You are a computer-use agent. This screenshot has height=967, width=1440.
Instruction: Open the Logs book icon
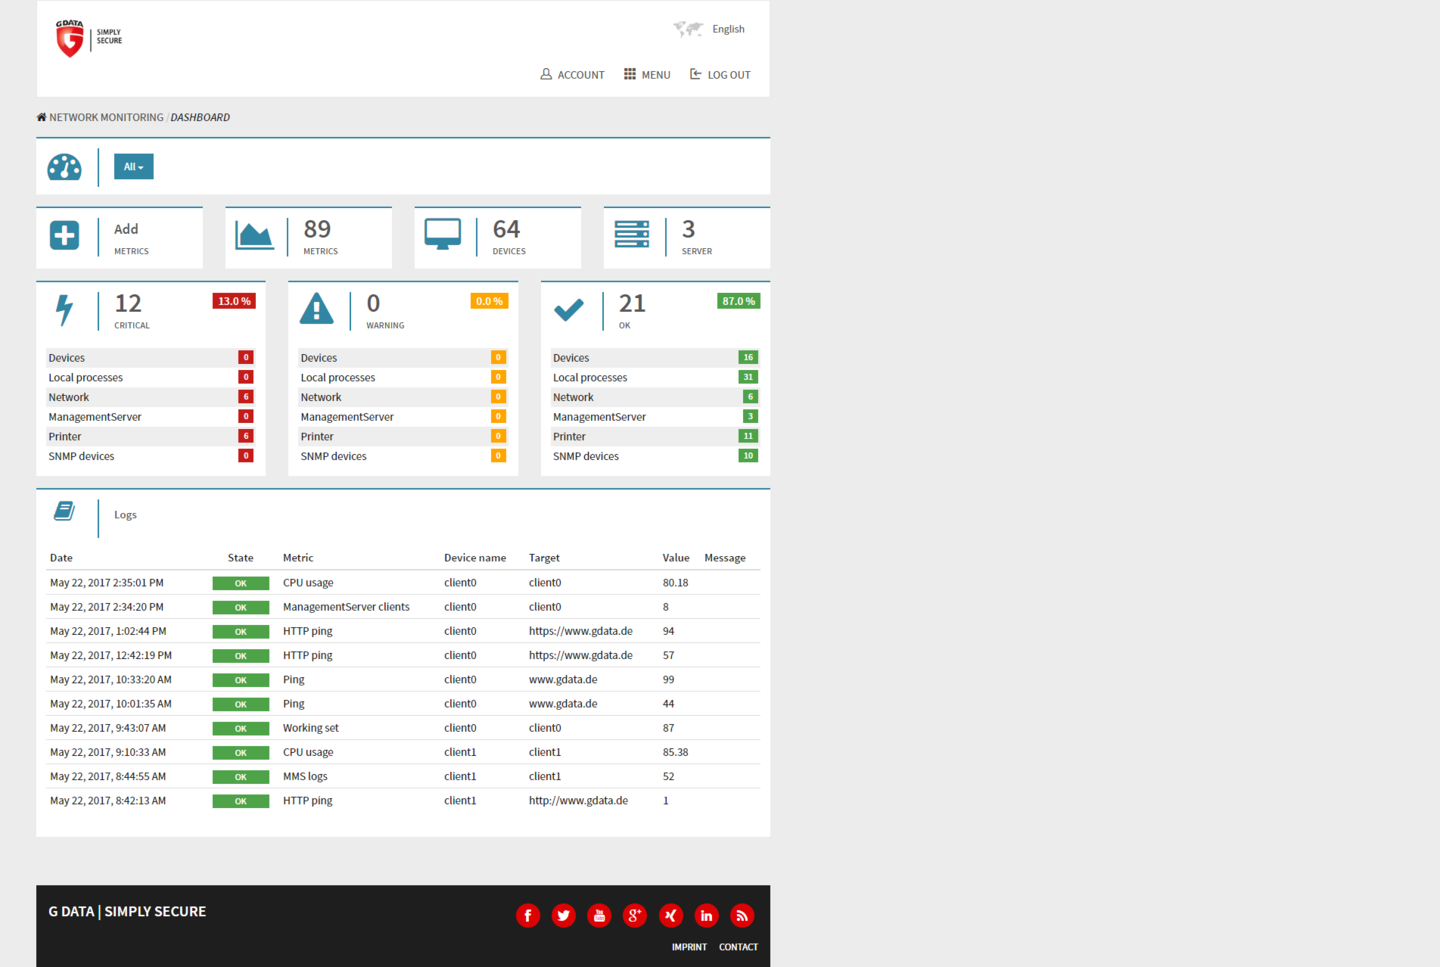65,512
